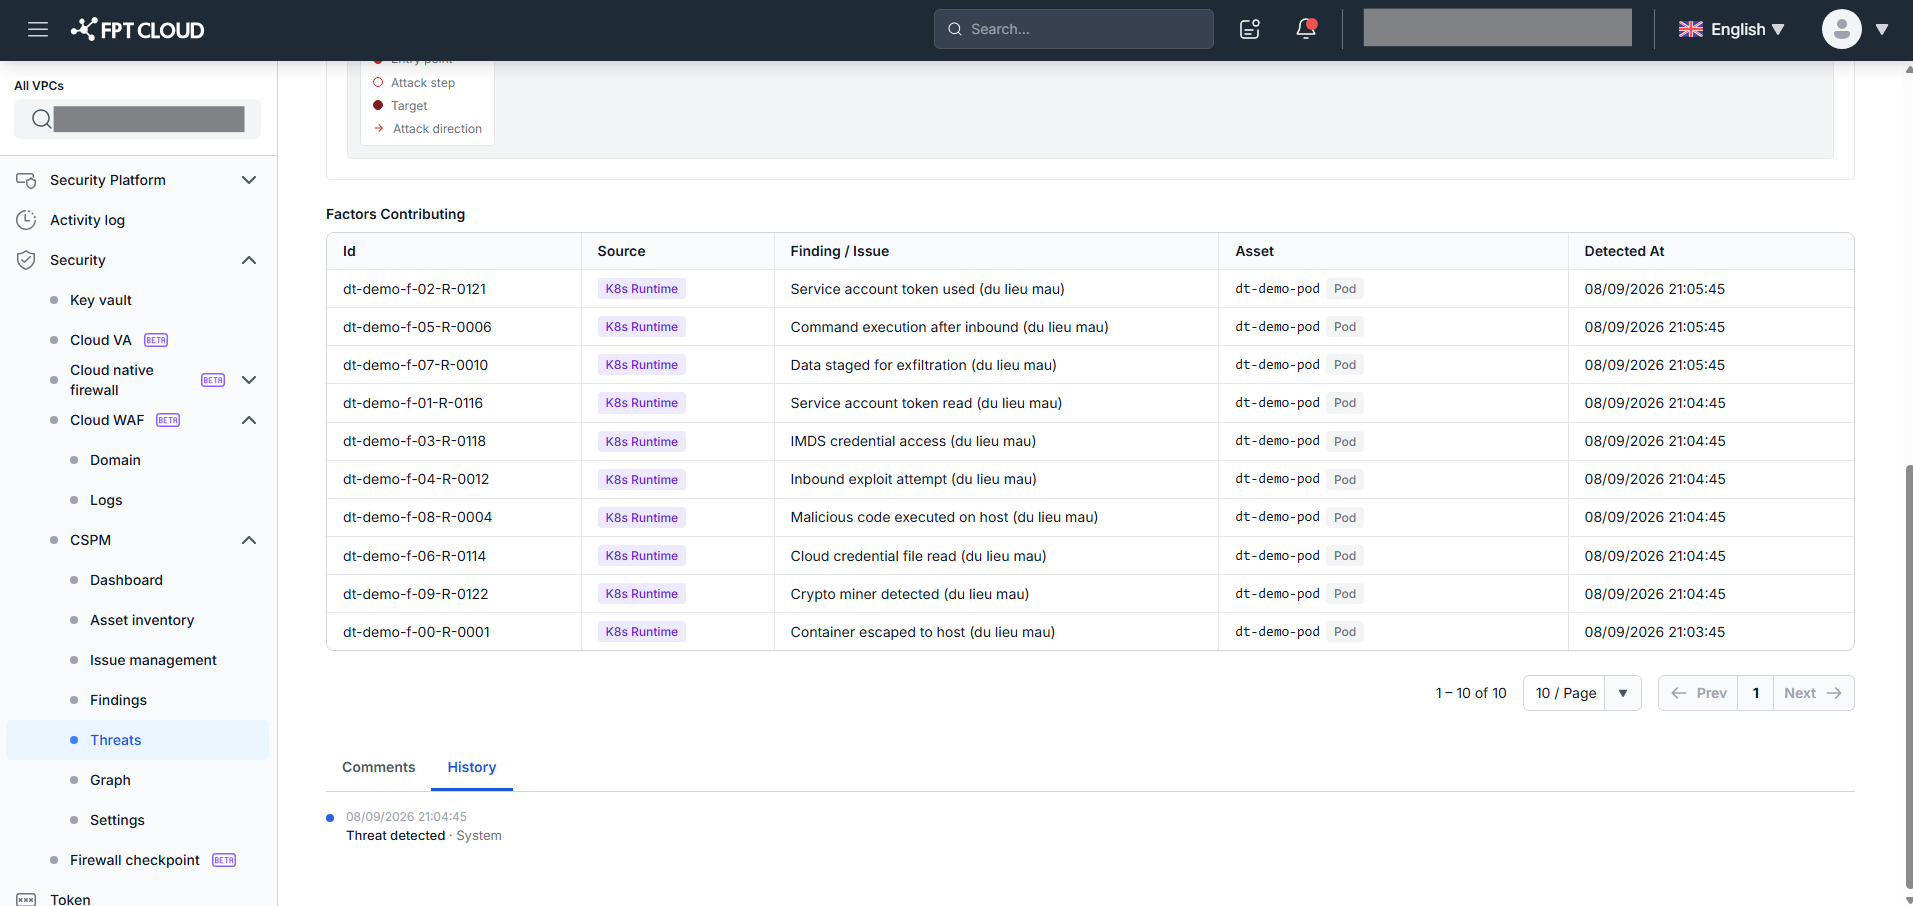The image size is (1913, 906).
Task: Click 'Container escaped to host' issue
Action: [922, 632]
